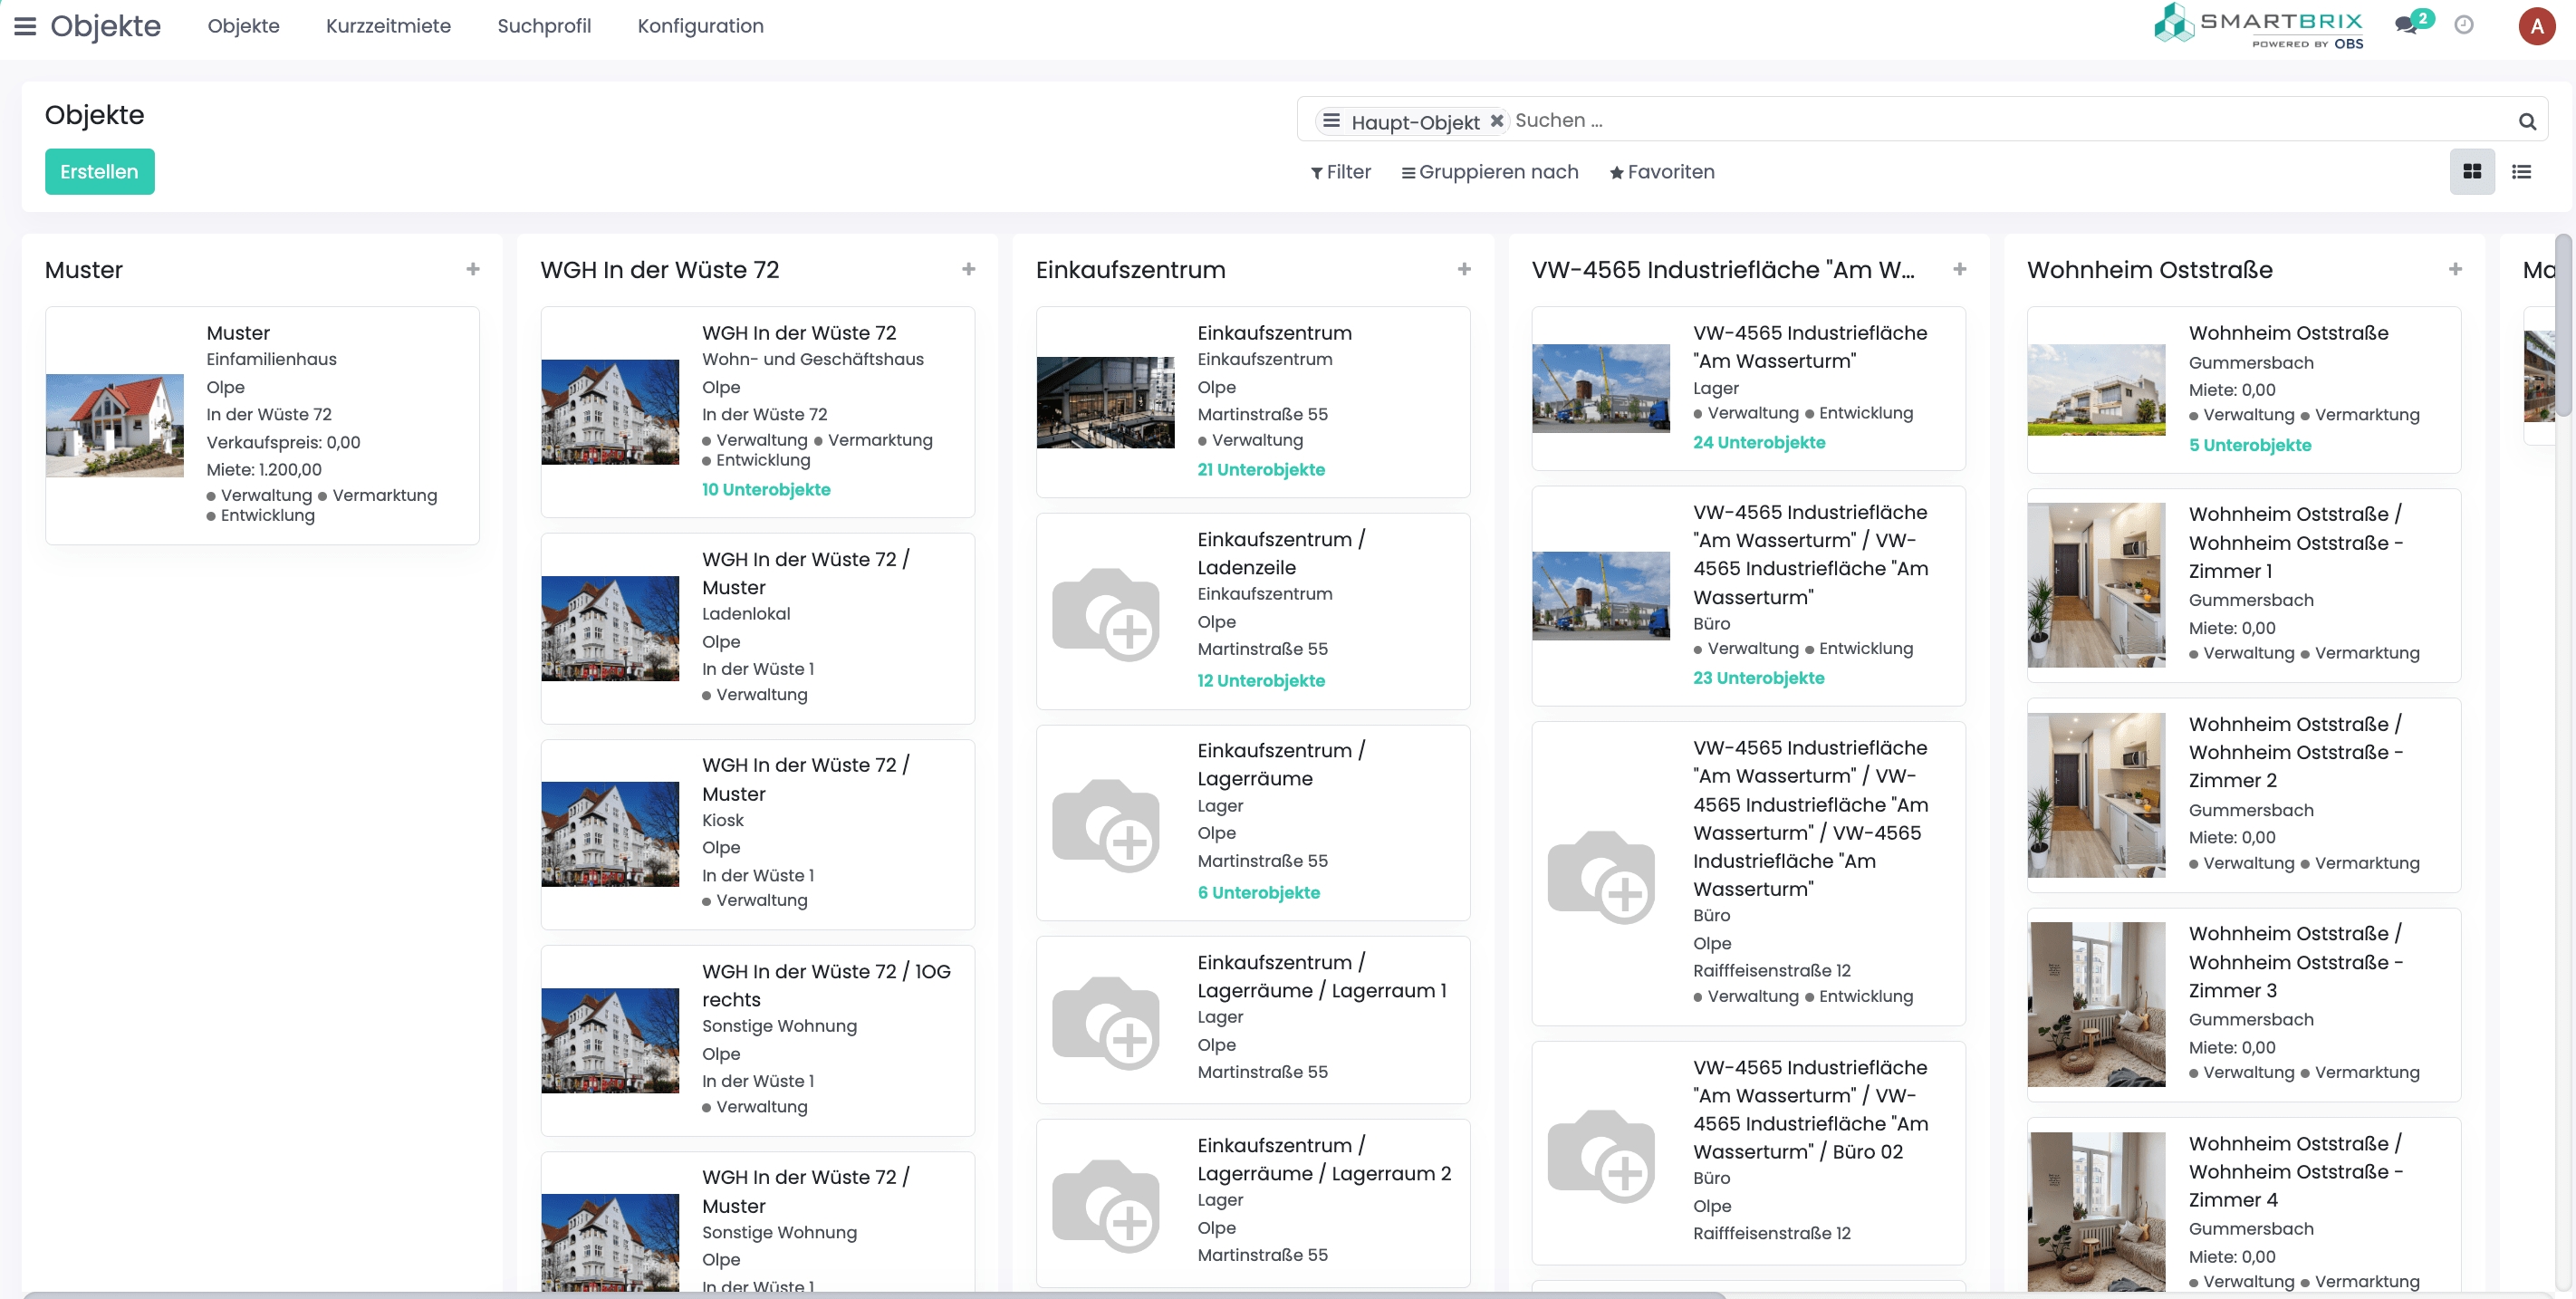
Task: Open the Favoriten dropdown
Action: 1662,172
